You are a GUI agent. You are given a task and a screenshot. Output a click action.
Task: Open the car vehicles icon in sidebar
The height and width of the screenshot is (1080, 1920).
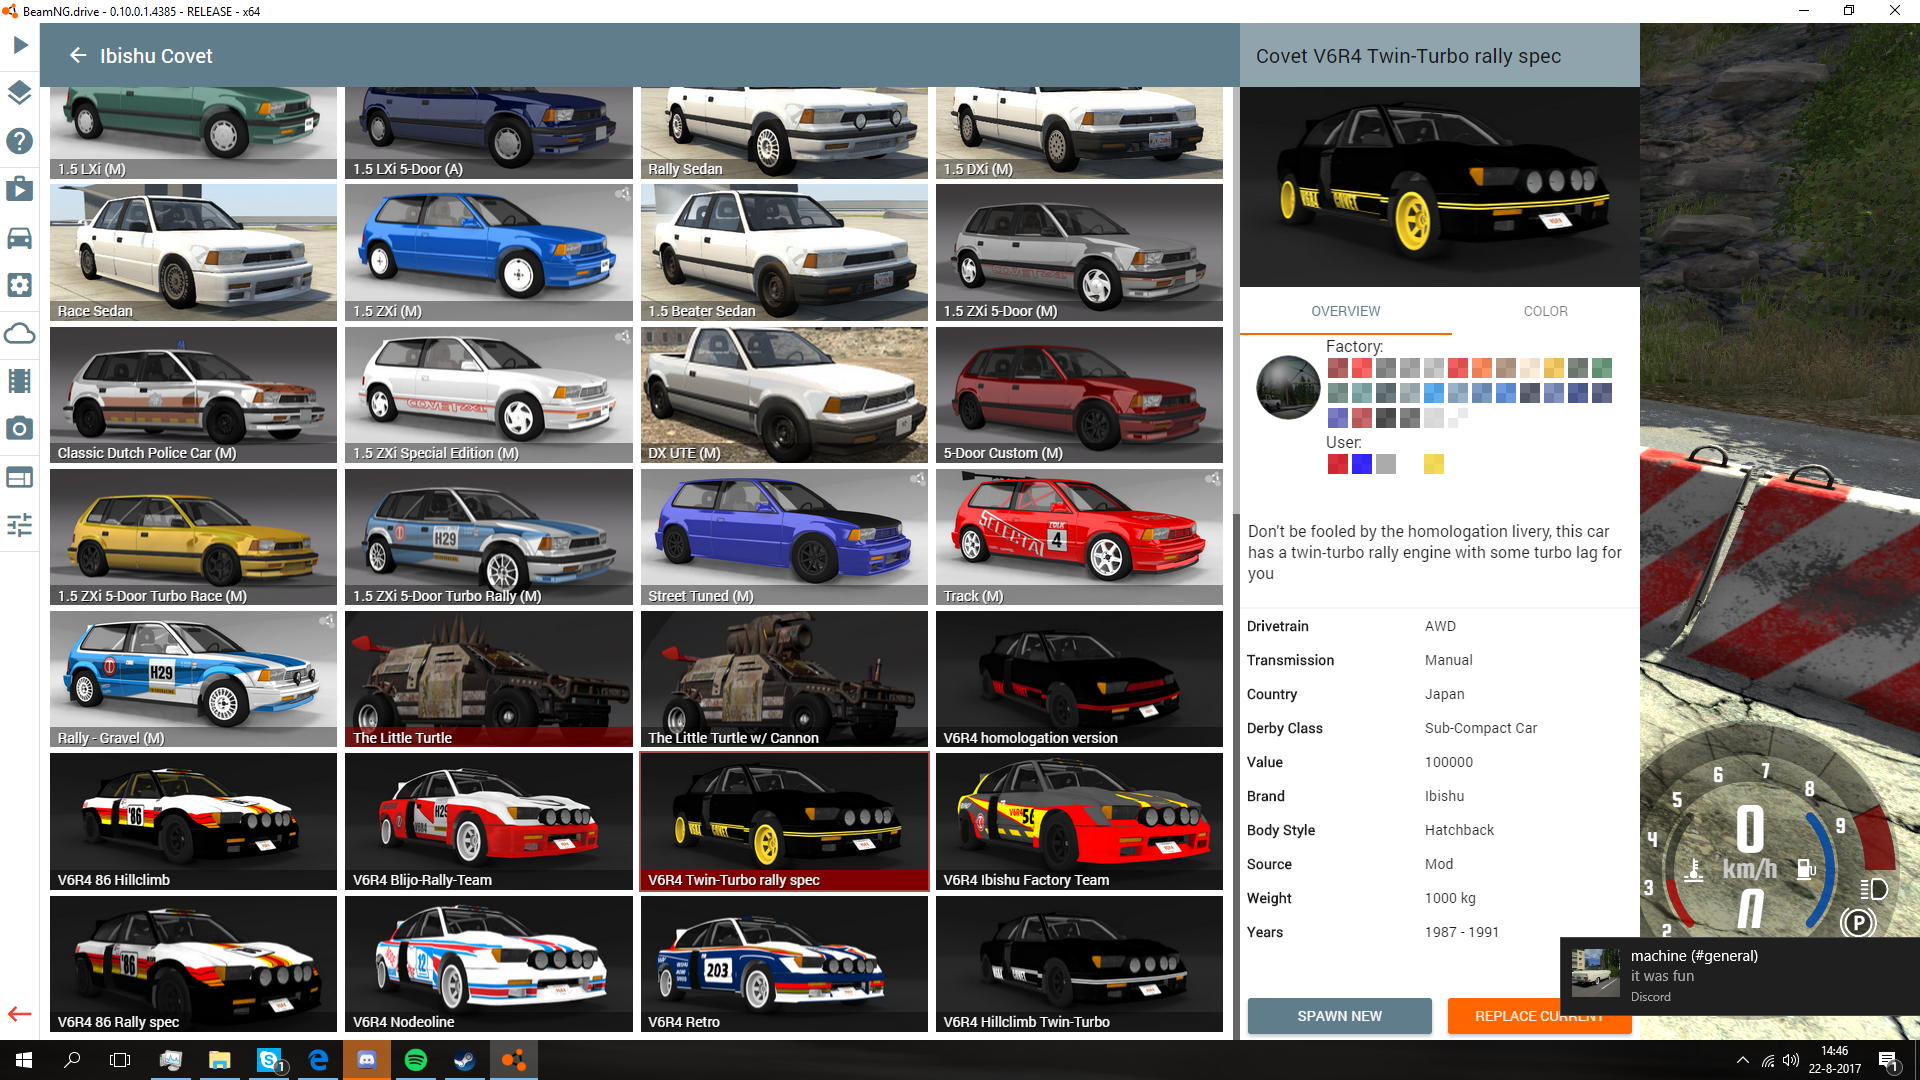click(20, 237)
